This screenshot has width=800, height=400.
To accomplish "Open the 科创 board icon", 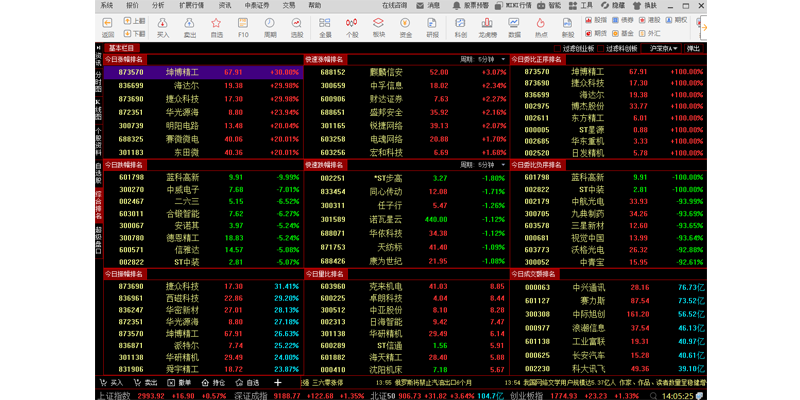I will (x=460, y=23).
